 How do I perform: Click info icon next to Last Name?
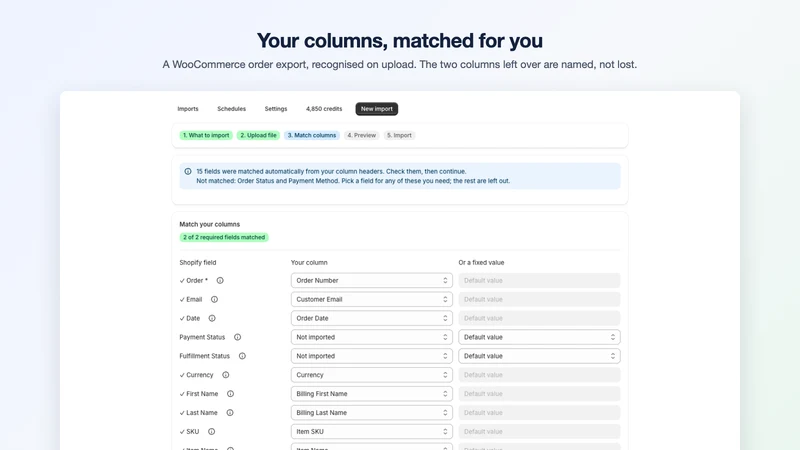pyautogui.click(x=230, y=413)
